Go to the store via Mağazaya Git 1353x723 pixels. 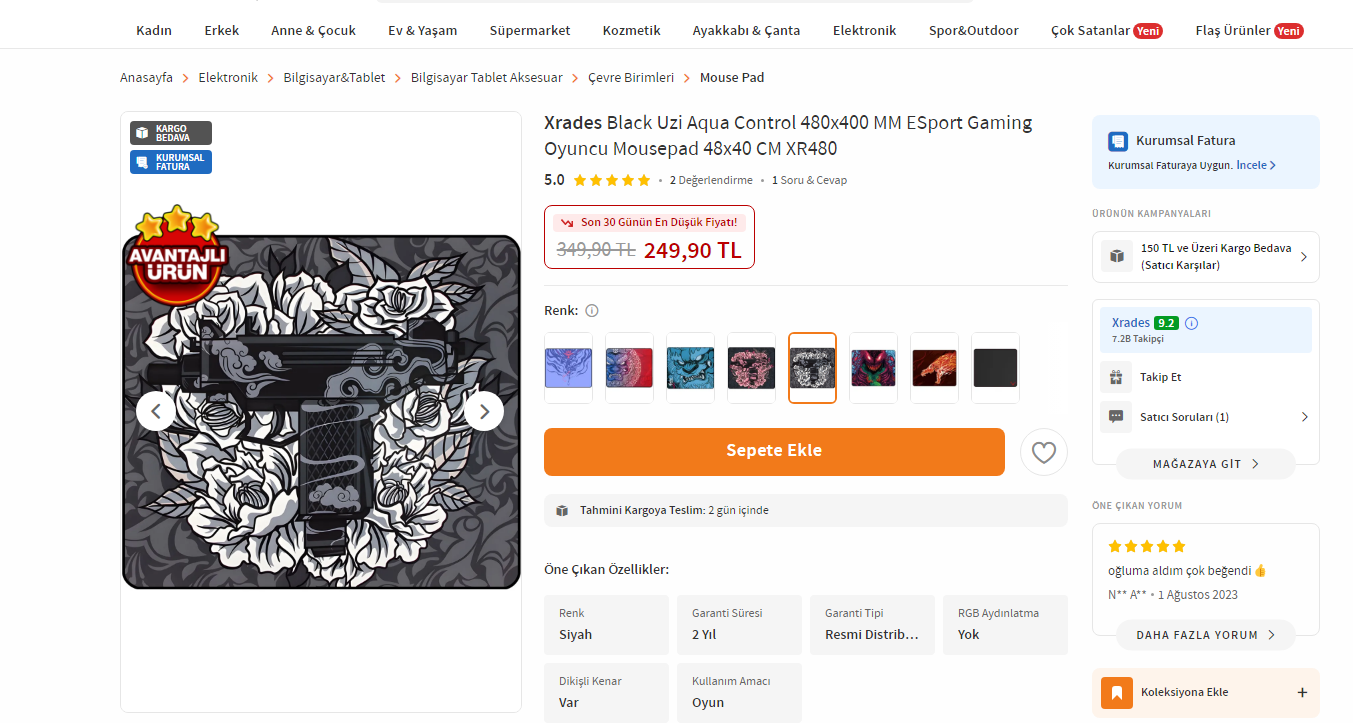(1205, 464)
